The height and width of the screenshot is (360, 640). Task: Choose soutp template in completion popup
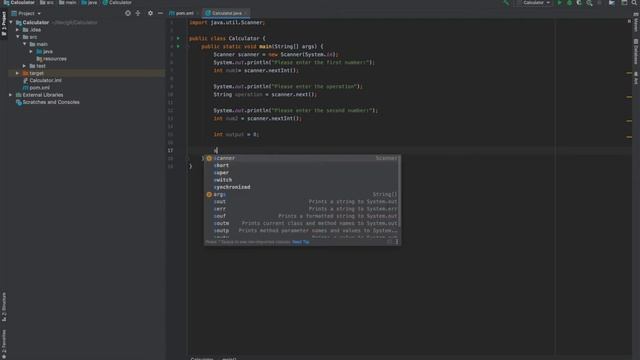click(x=302, y=231)
